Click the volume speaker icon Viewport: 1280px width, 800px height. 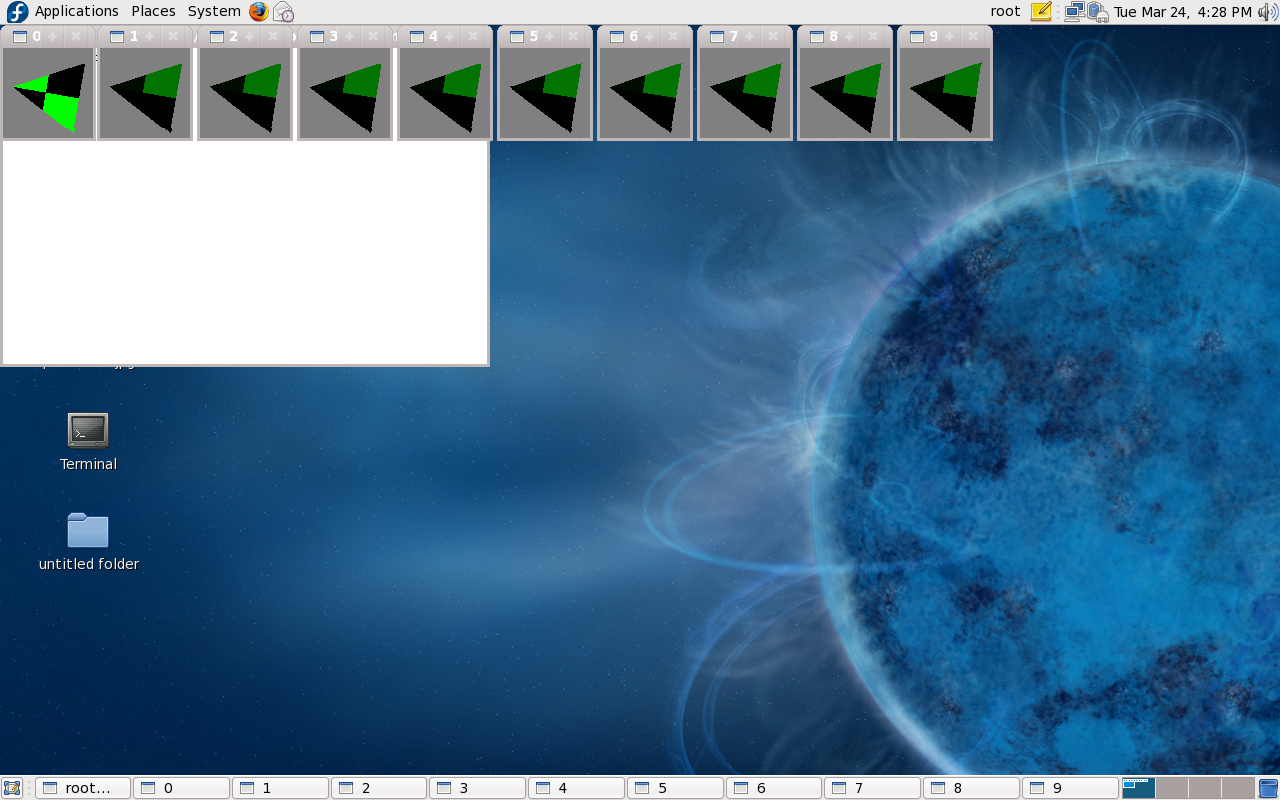1268,11
